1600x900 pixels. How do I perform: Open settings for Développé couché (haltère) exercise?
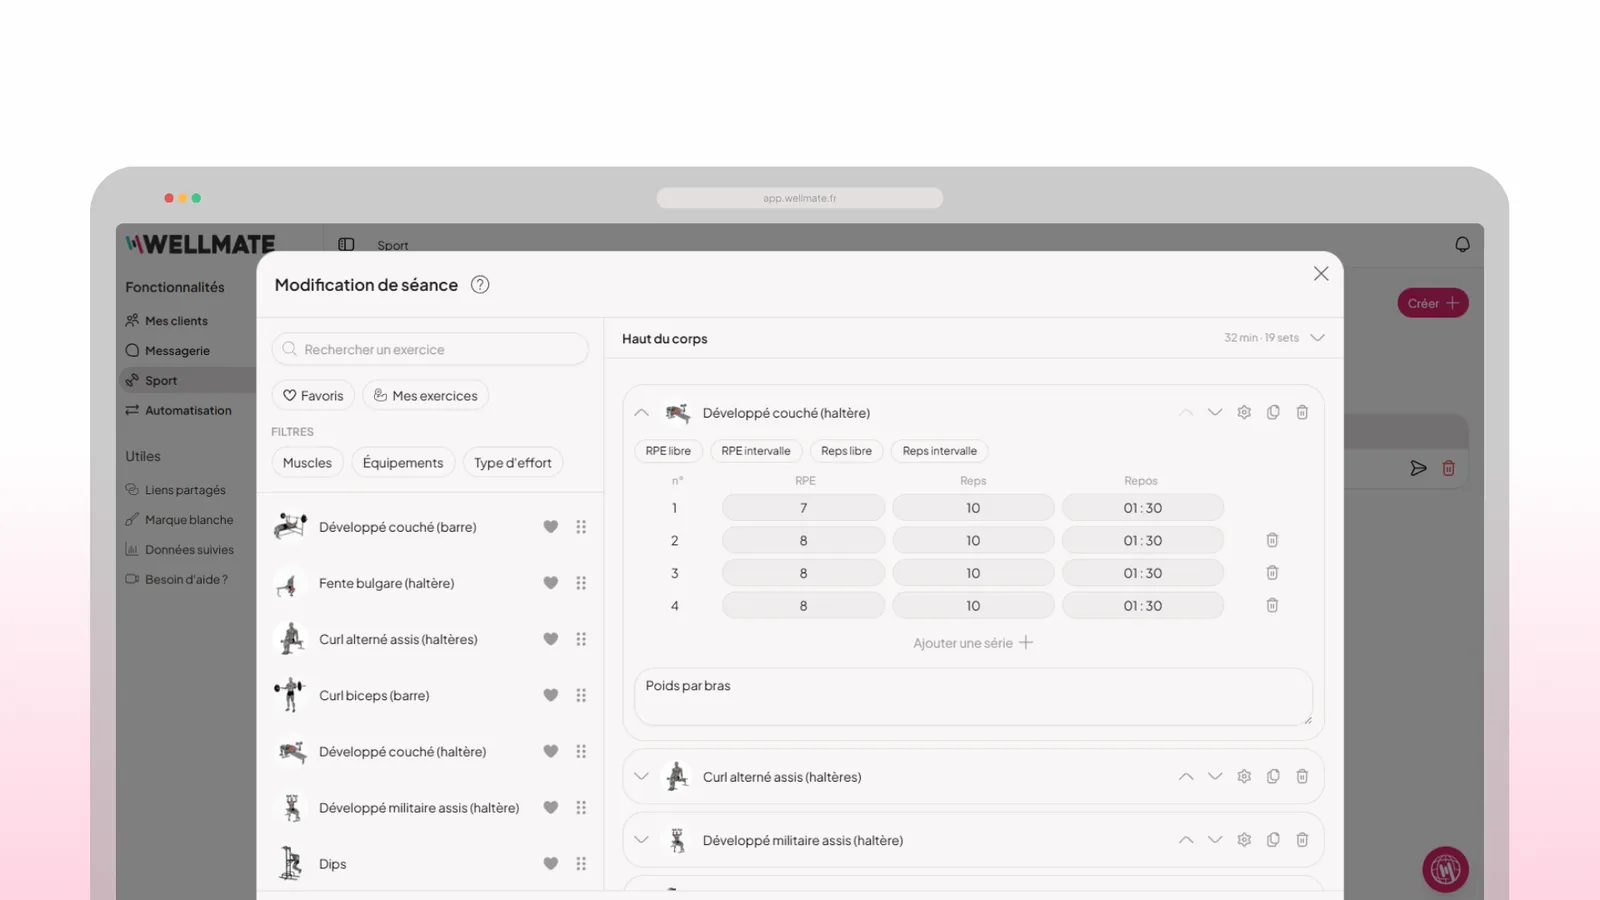(1244, 413)
